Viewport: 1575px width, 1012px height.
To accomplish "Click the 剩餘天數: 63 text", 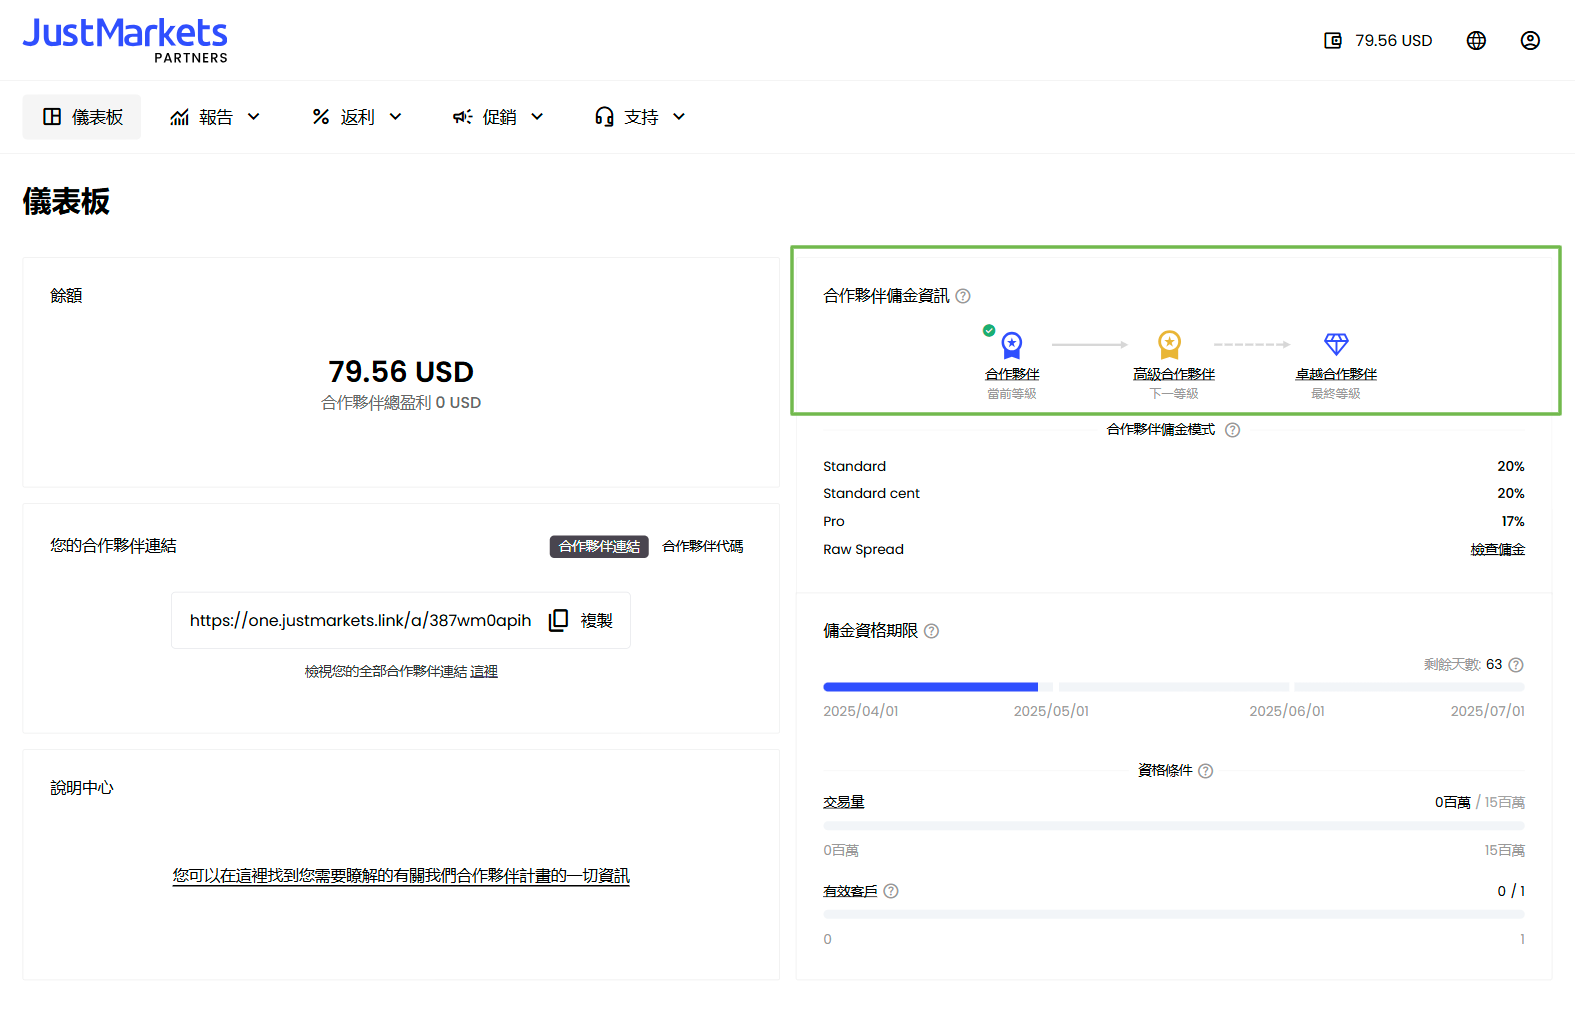I will 1463,665.
